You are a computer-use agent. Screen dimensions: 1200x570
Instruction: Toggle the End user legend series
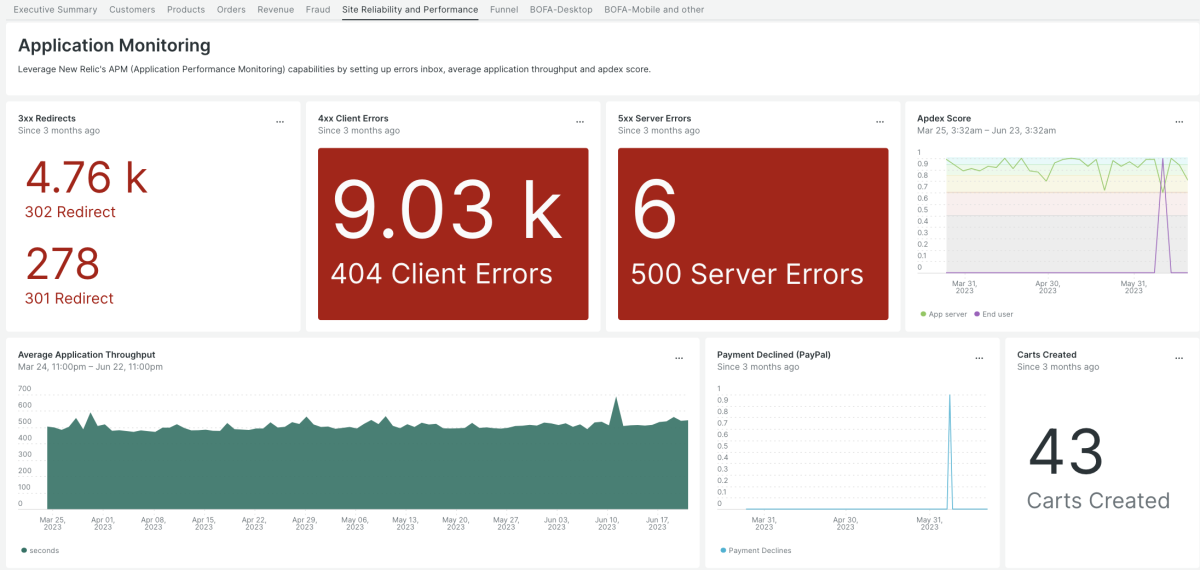992,314
